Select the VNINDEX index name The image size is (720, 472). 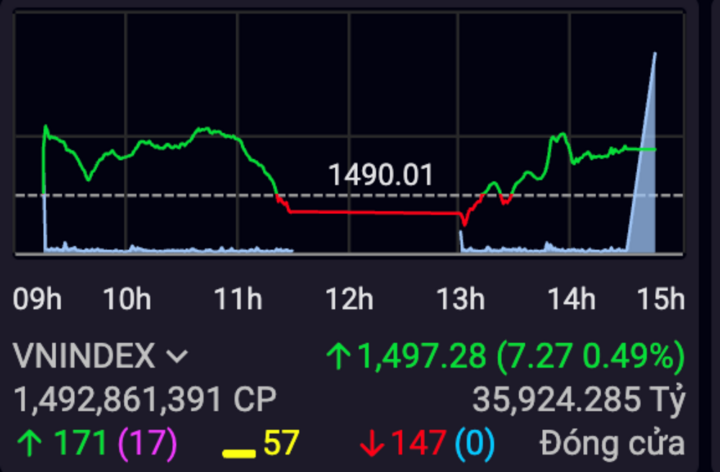point(84,356)
